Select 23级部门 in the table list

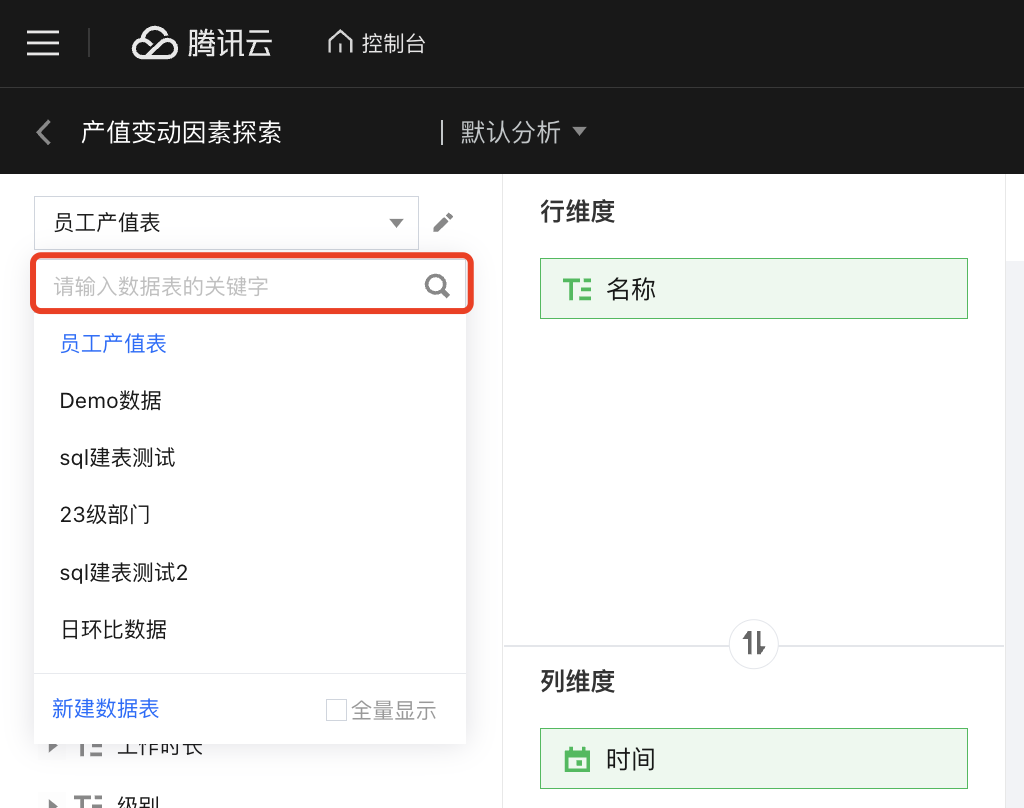[x=105, y=515]
